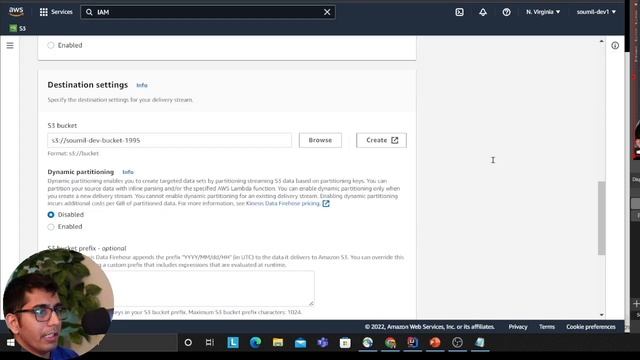The height and width of the screenshot is (360, 640).
Task: Expand the soumil-dev1 account dropdown
Action: (x=596, y=12)
